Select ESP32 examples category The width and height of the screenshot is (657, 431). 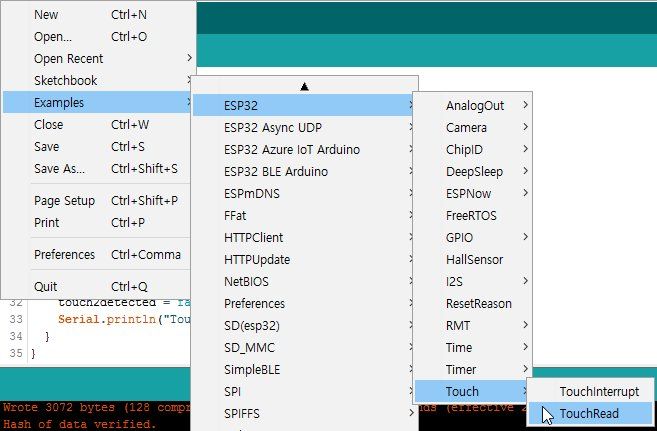(x=304, y=106)
